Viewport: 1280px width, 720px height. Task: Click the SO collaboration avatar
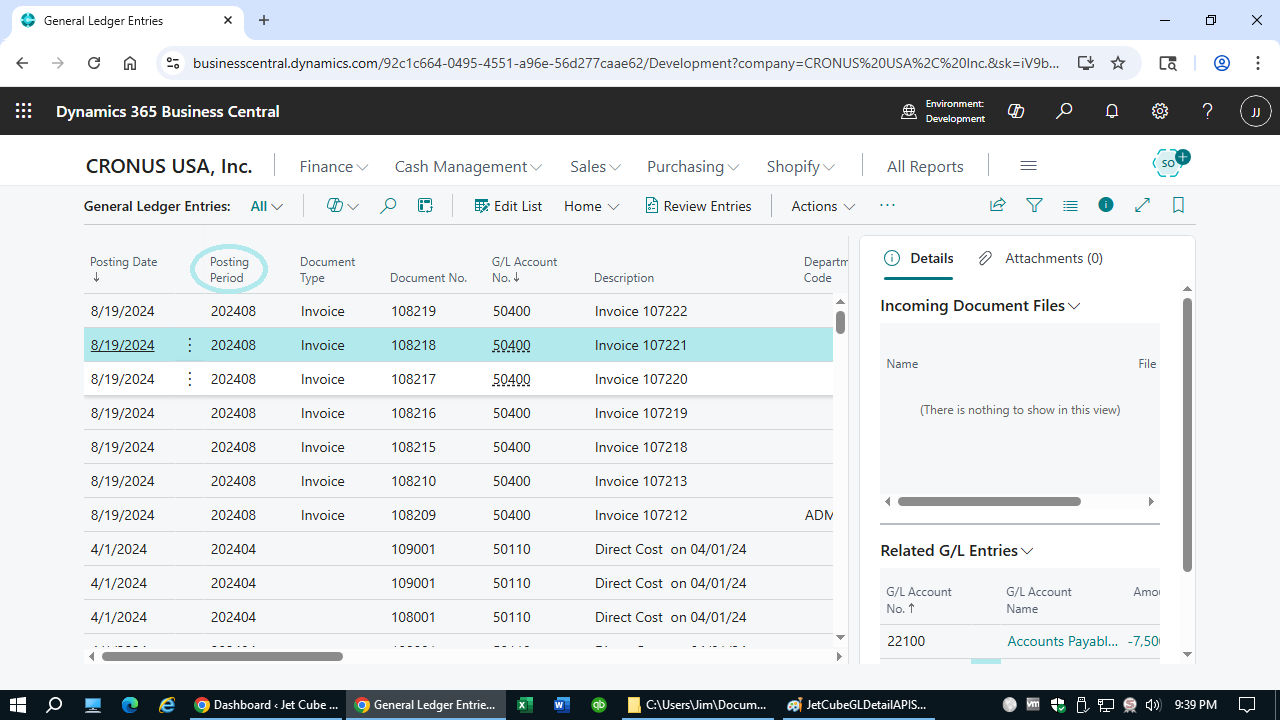point(1169,163)
